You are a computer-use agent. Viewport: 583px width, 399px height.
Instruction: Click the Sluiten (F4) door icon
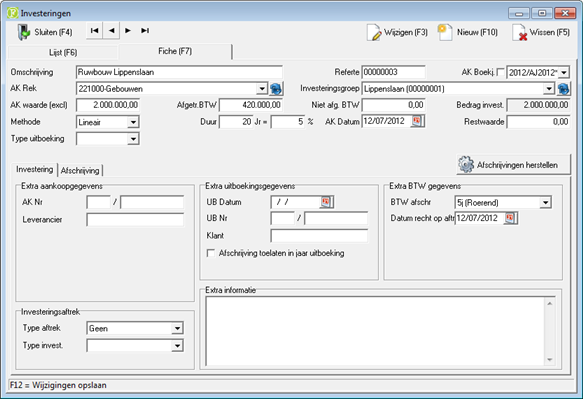pos(23,32)
